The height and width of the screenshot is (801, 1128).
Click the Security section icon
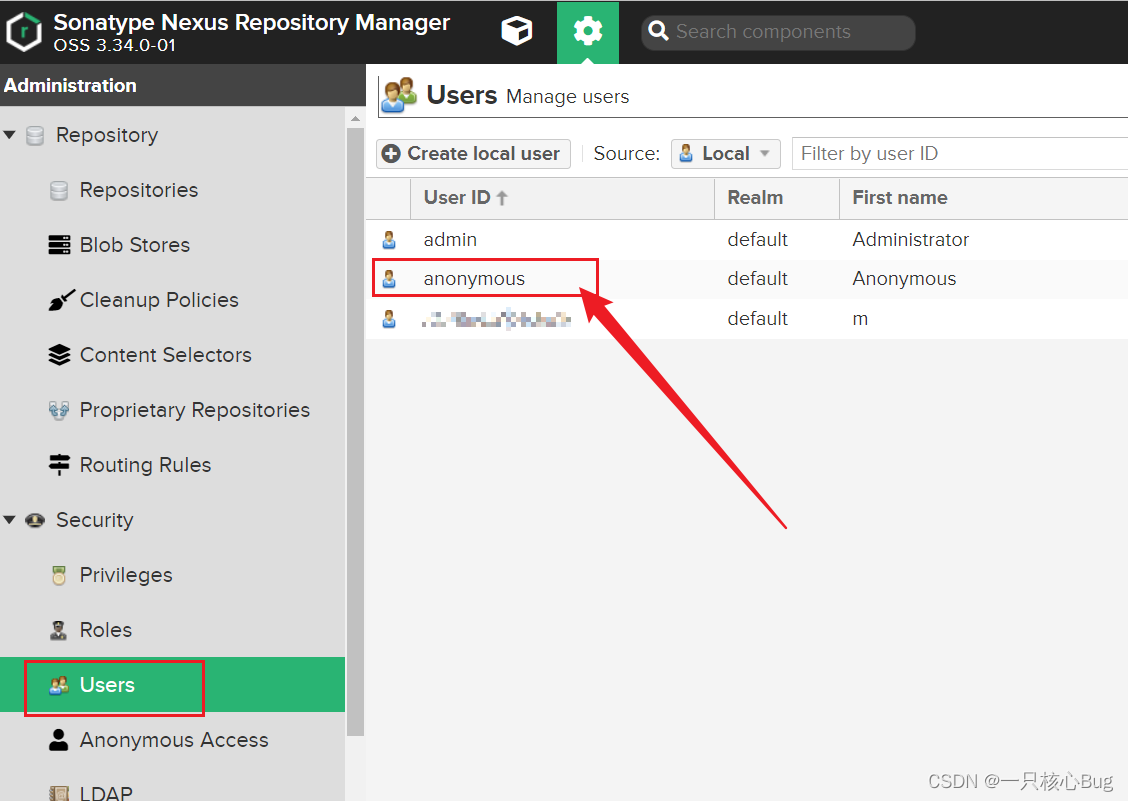[35, 520]
